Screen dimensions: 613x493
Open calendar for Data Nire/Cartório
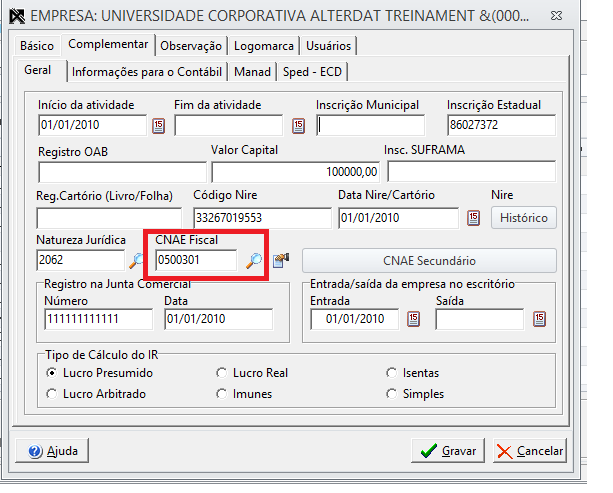473,218
